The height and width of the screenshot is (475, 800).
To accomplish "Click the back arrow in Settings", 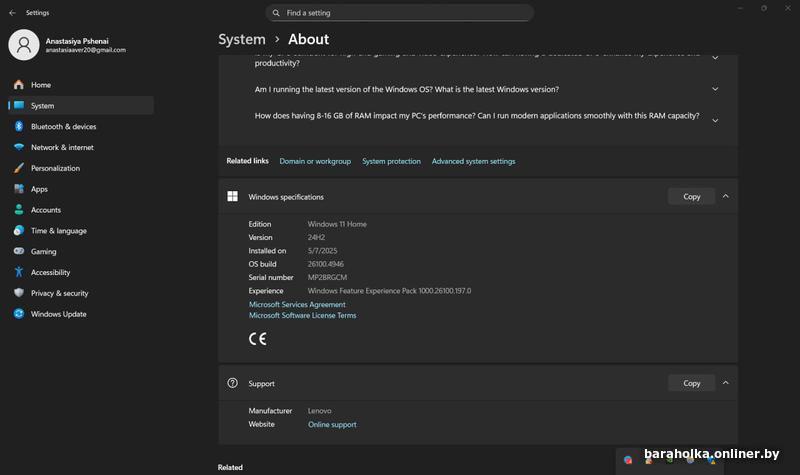I will coord(12,13).
